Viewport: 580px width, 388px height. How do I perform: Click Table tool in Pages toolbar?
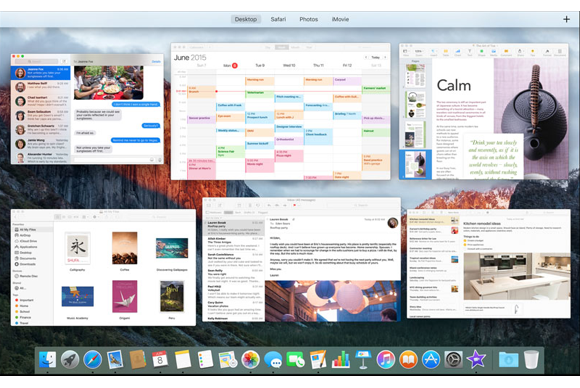[445, 53]
